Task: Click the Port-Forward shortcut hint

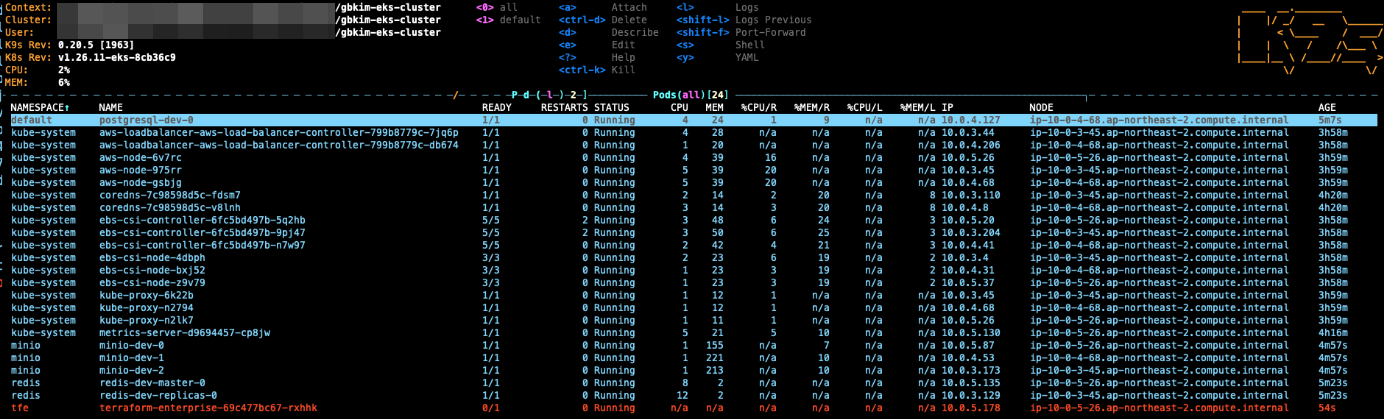Action: pos(770,32)
